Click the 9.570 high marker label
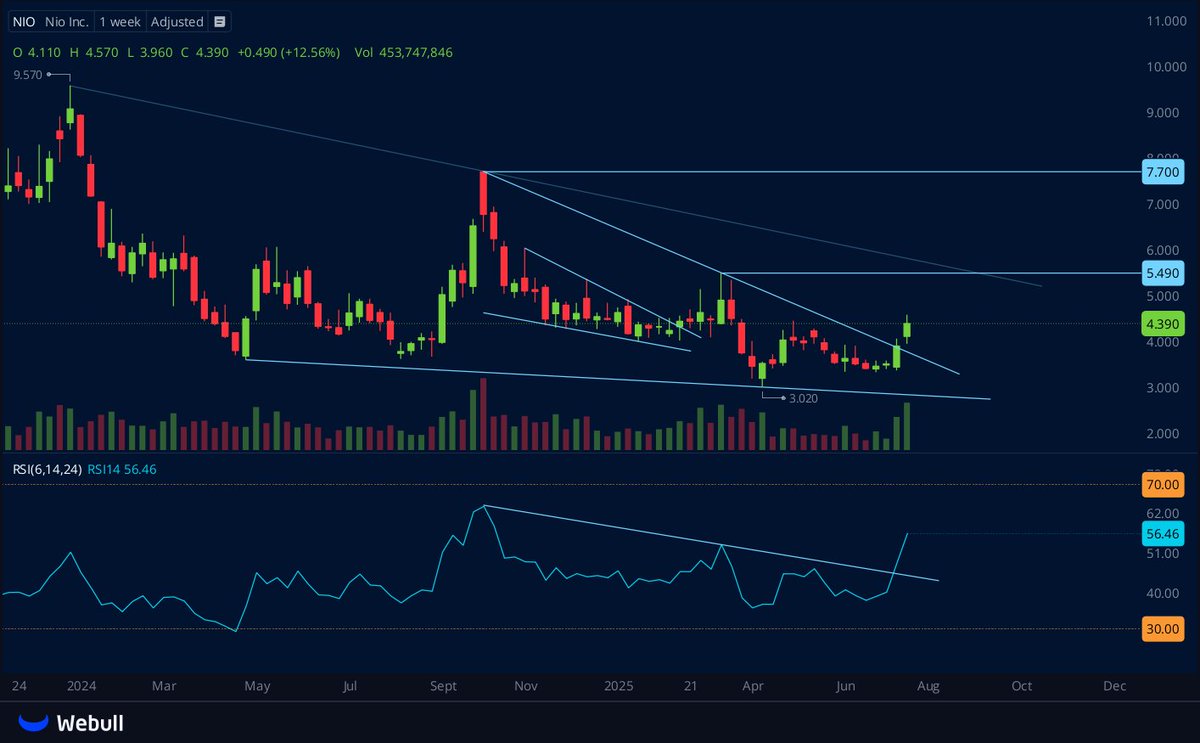This screenshot has width=1200, height=743. [x=27, y=74]
